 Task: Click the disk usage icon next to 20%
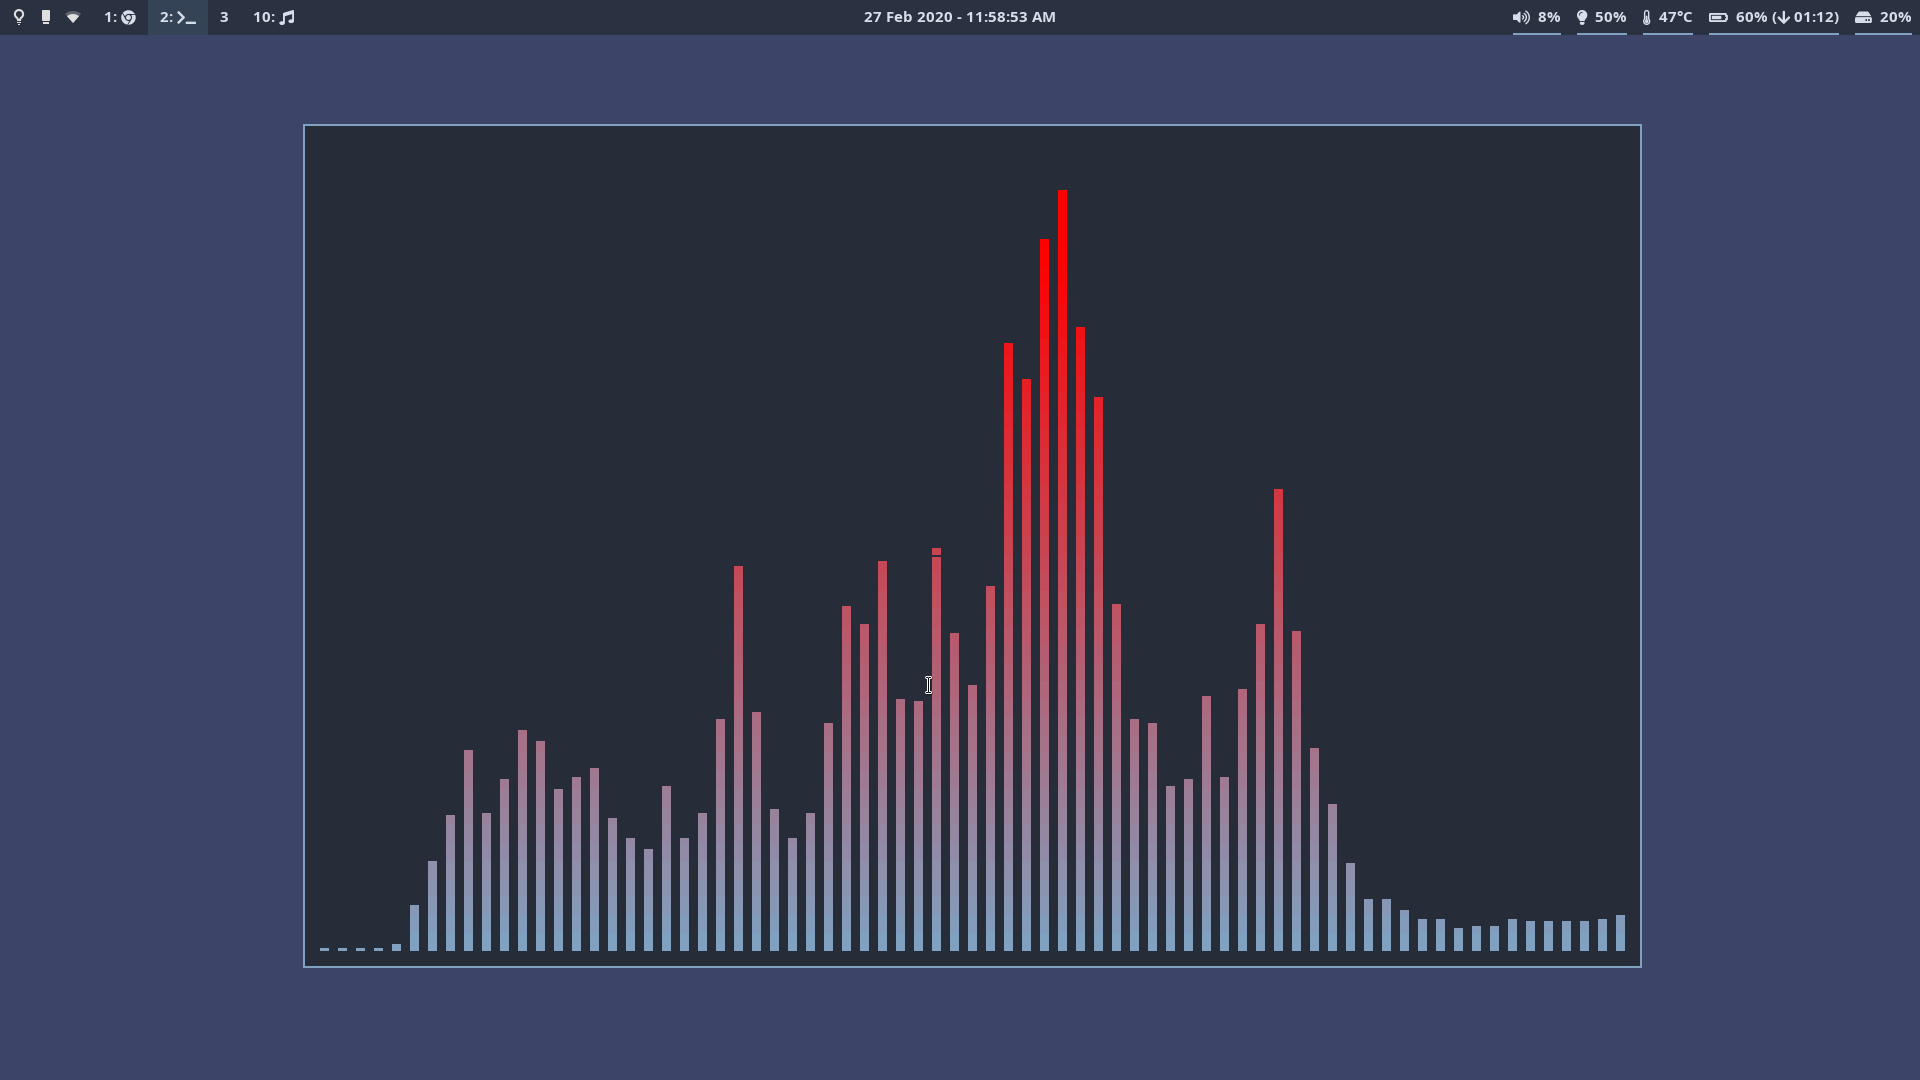1864,17
